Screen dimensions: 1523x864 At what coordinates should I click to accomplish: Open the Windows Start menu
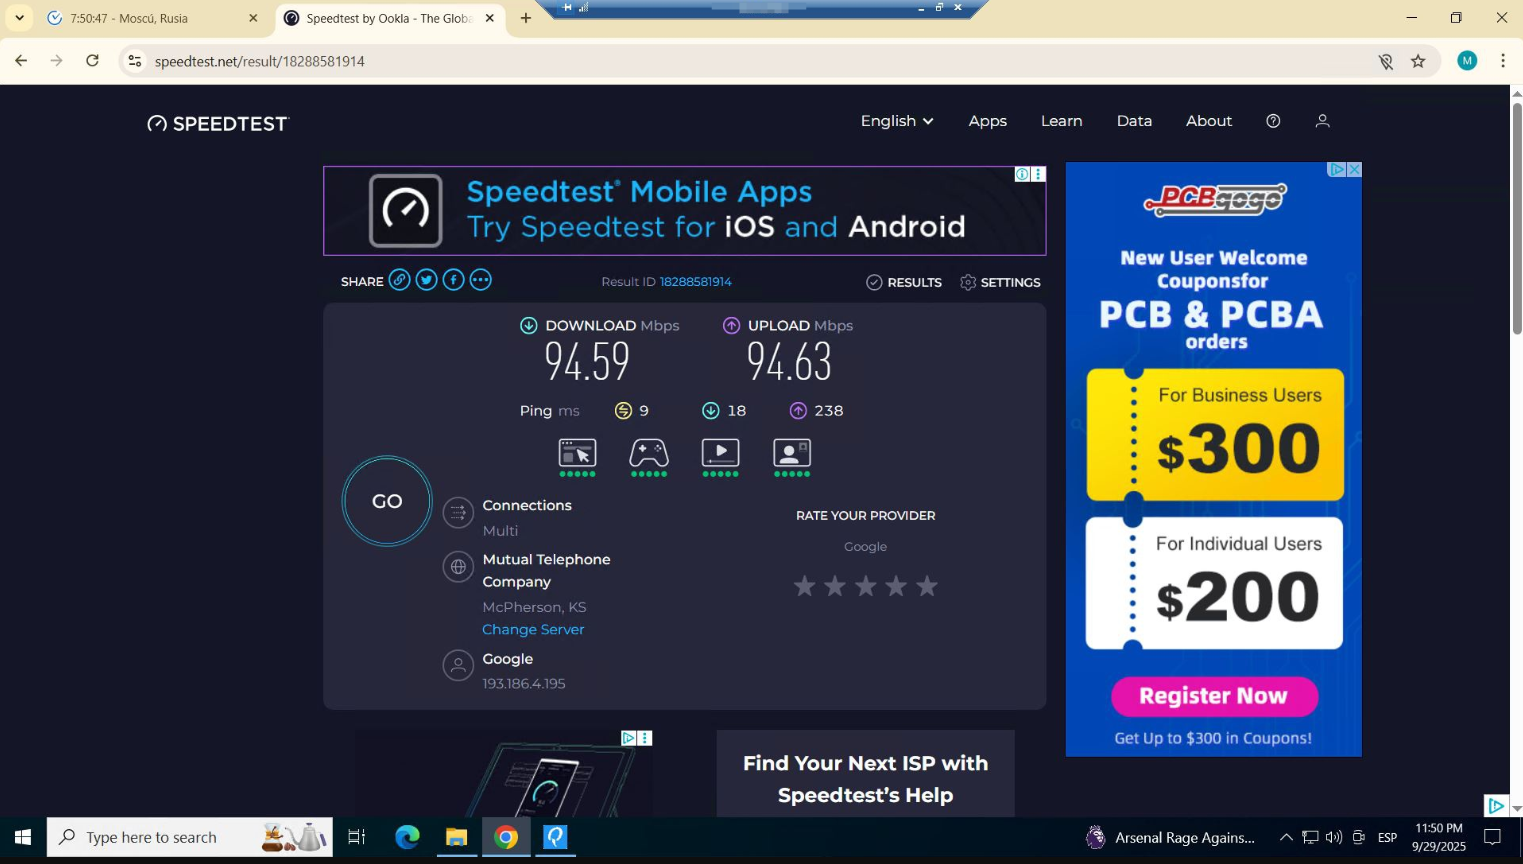[x=23, y=837]
